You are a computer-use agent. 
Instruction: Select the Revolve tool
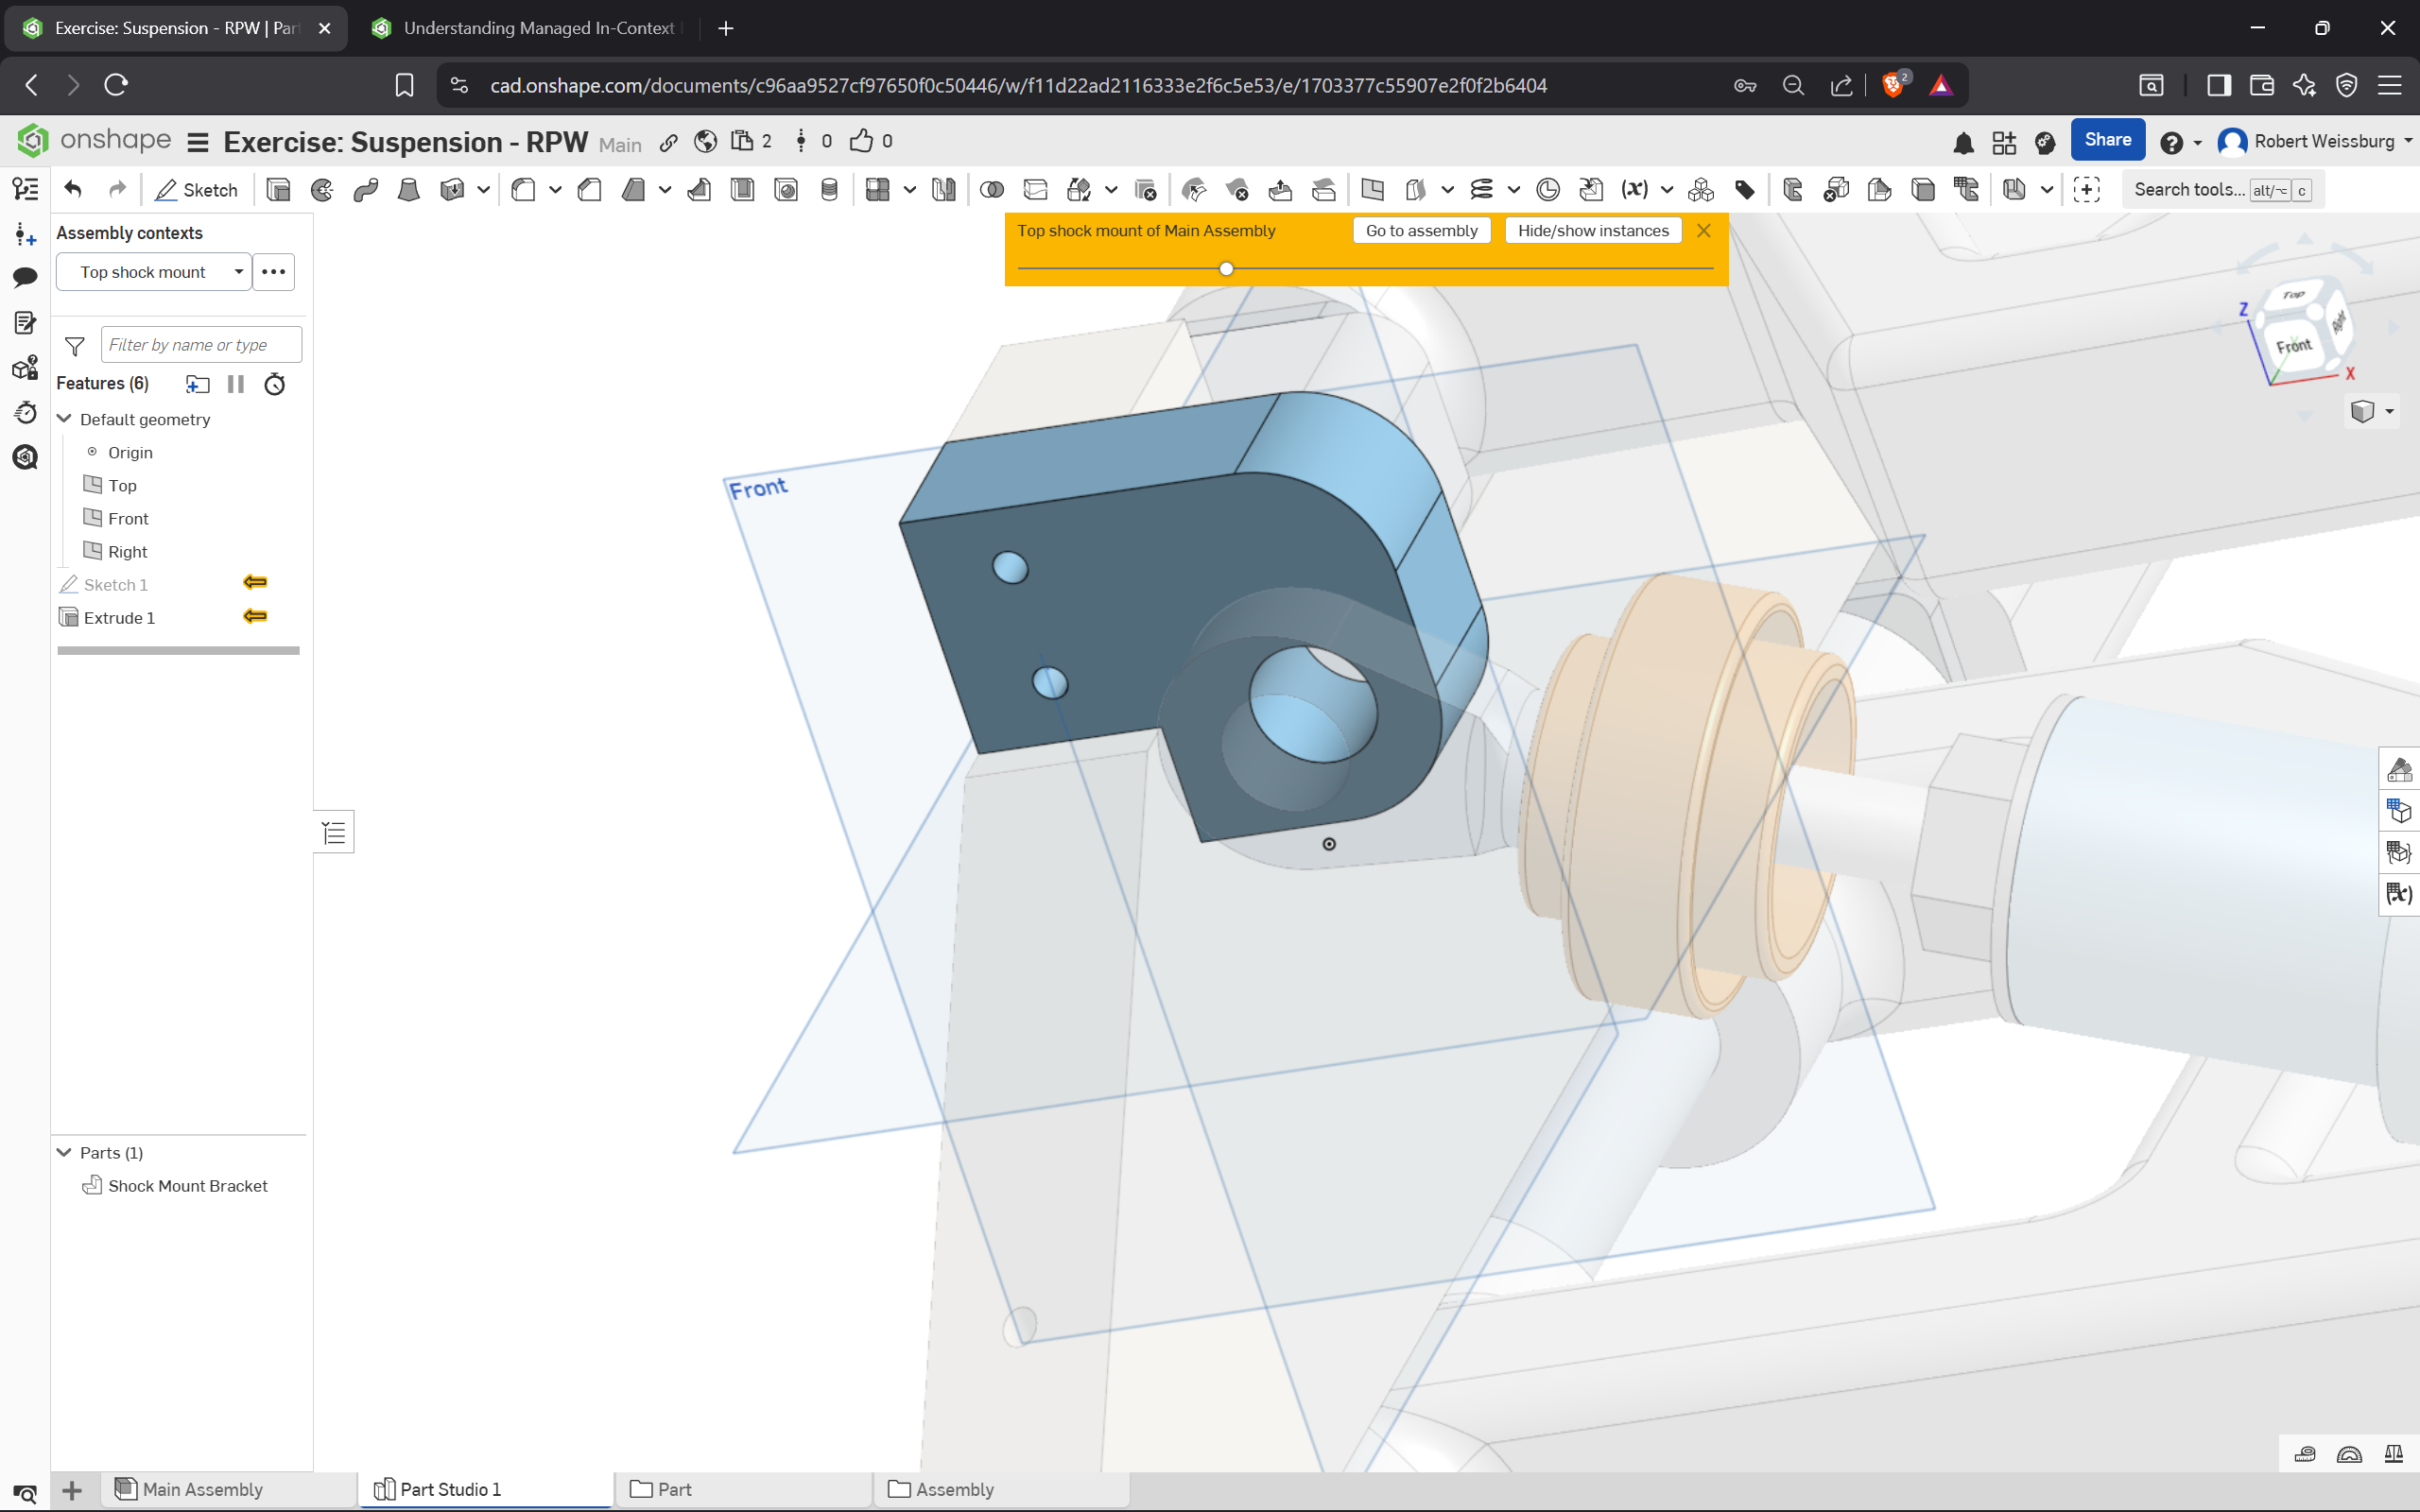tap(322, 190)
